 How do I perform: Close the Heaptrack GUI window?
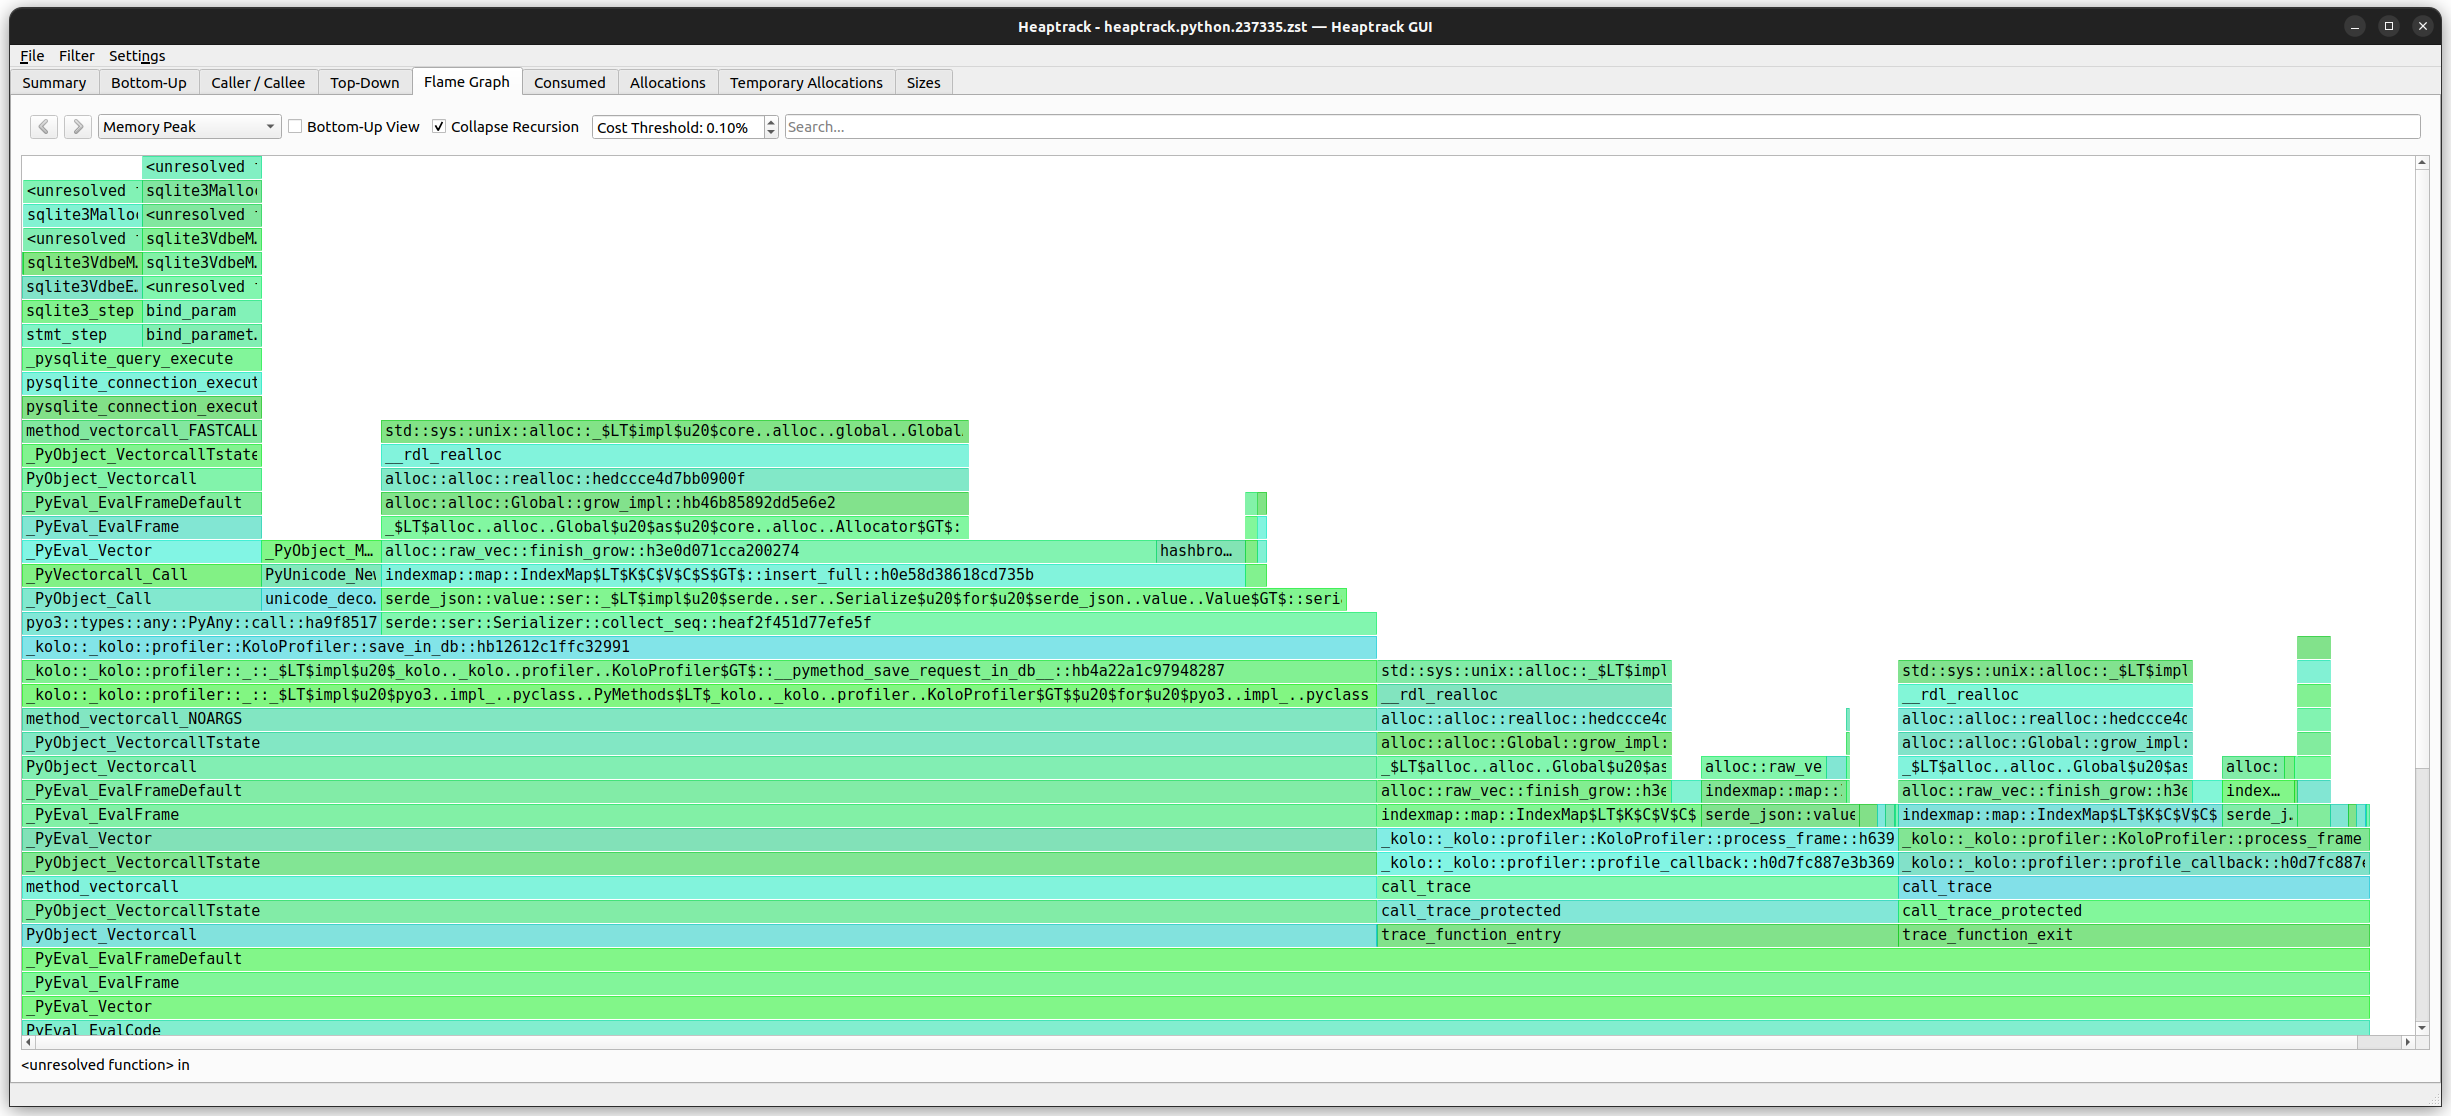[x=2423, y=27]
